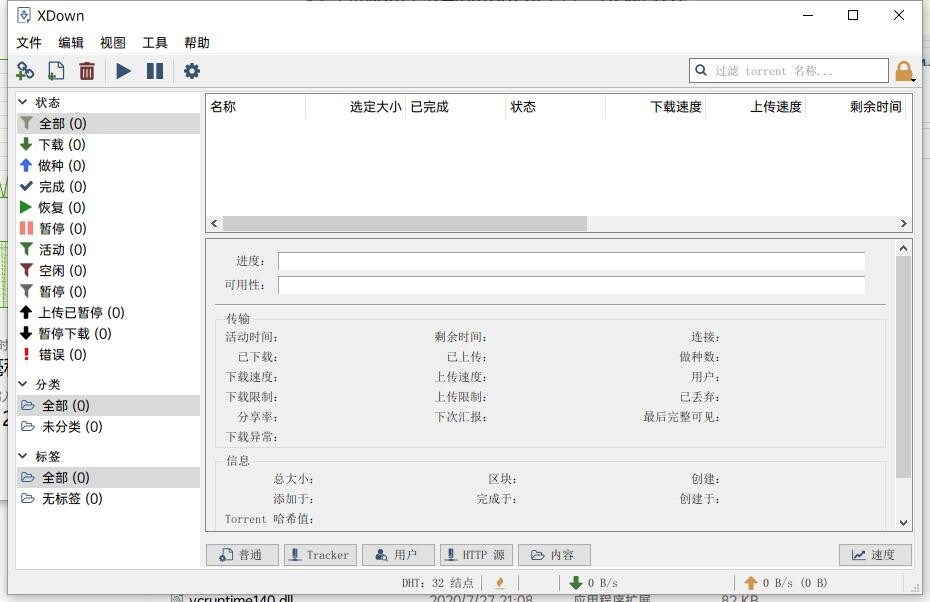The width and height of the screenshot is (930, 602).
Task: Open the 视图 menu
Action: [x=113, y=43]
